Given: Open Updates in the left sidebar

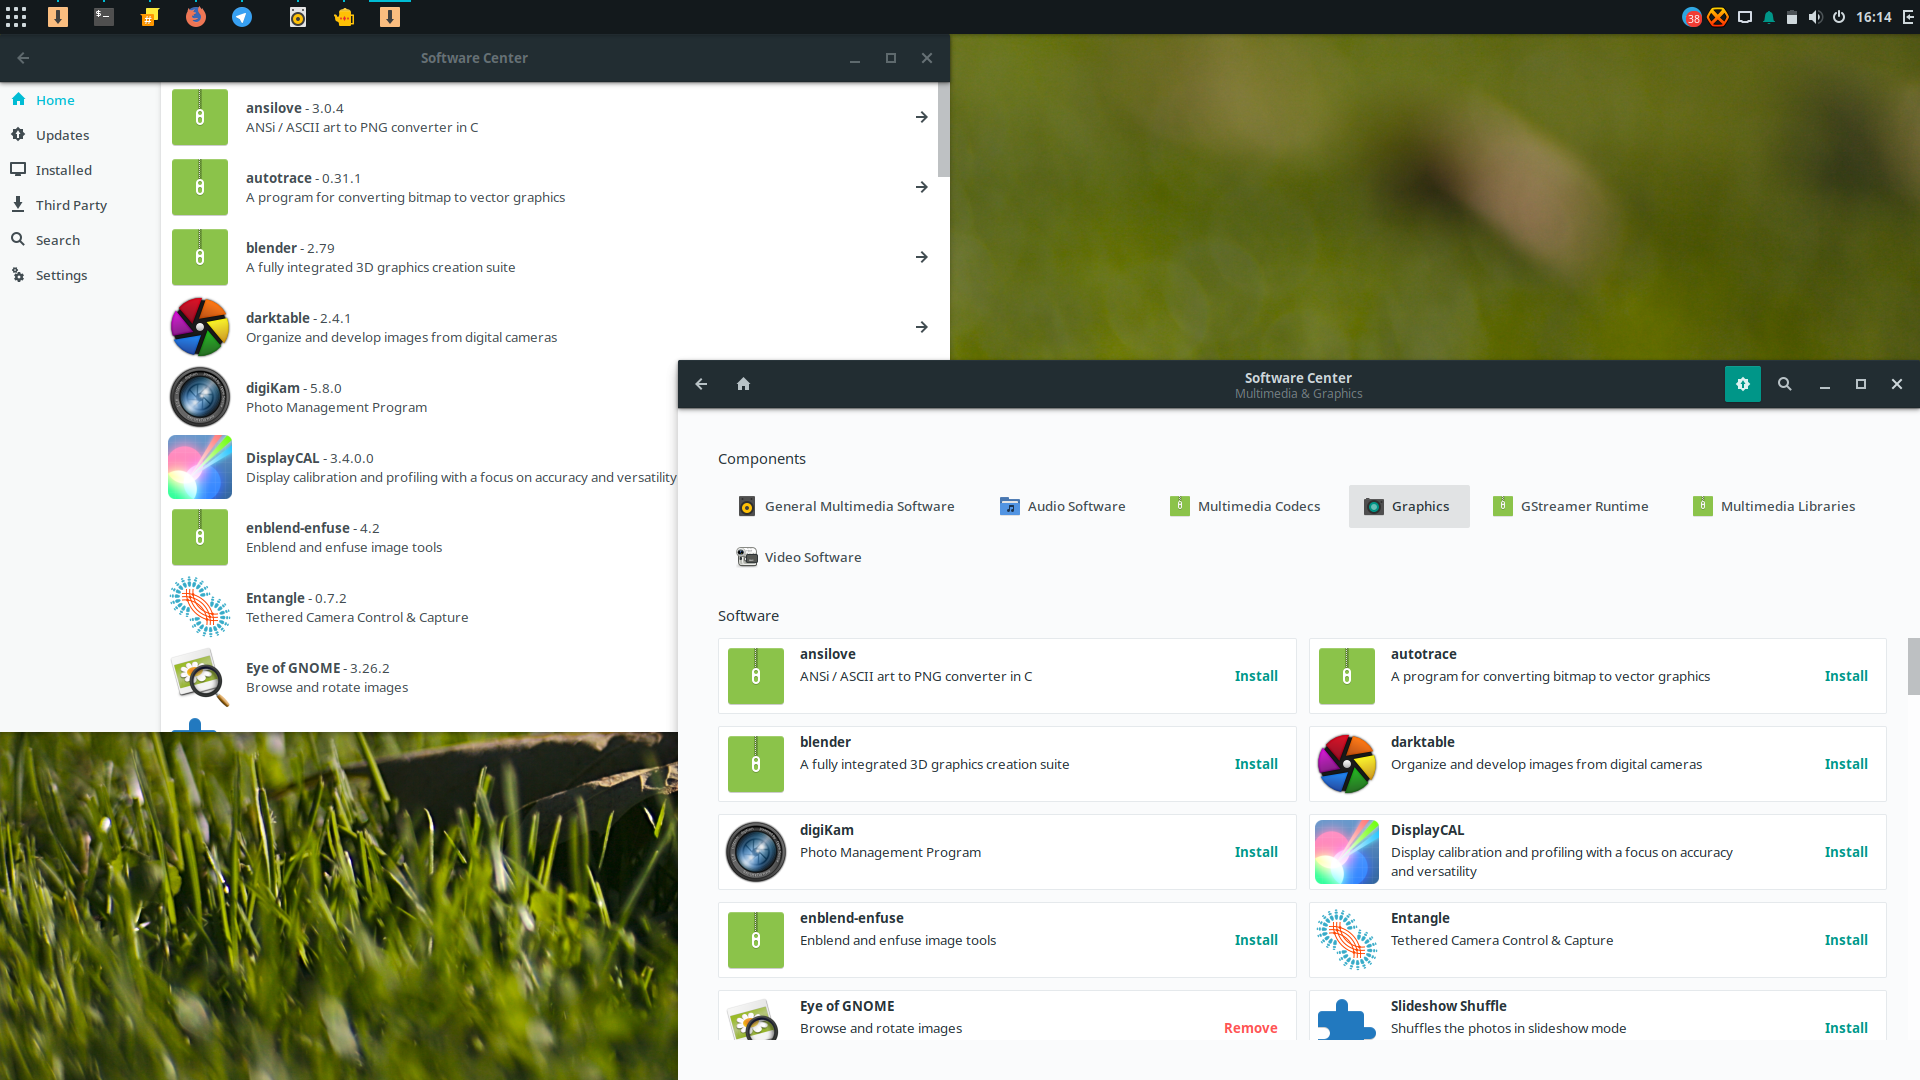Looking at the screenshot, I should point(80,135).
